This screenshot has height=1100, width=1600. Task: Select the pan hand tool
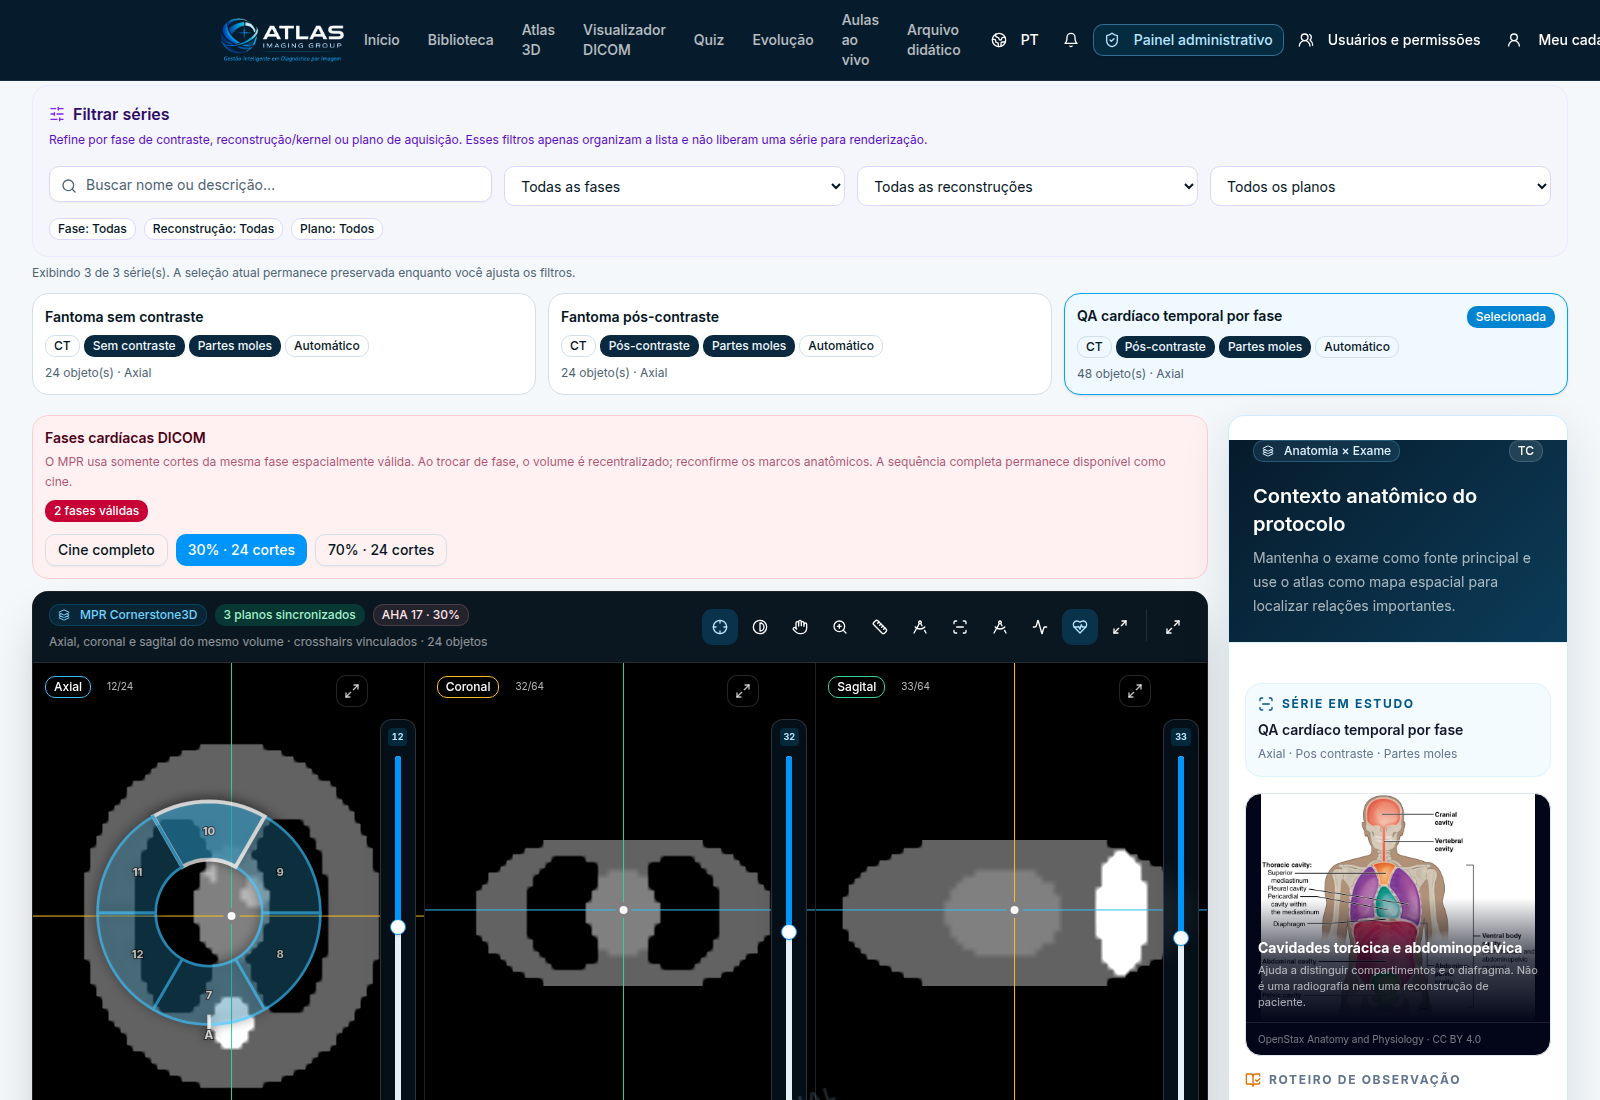(800, 627)
